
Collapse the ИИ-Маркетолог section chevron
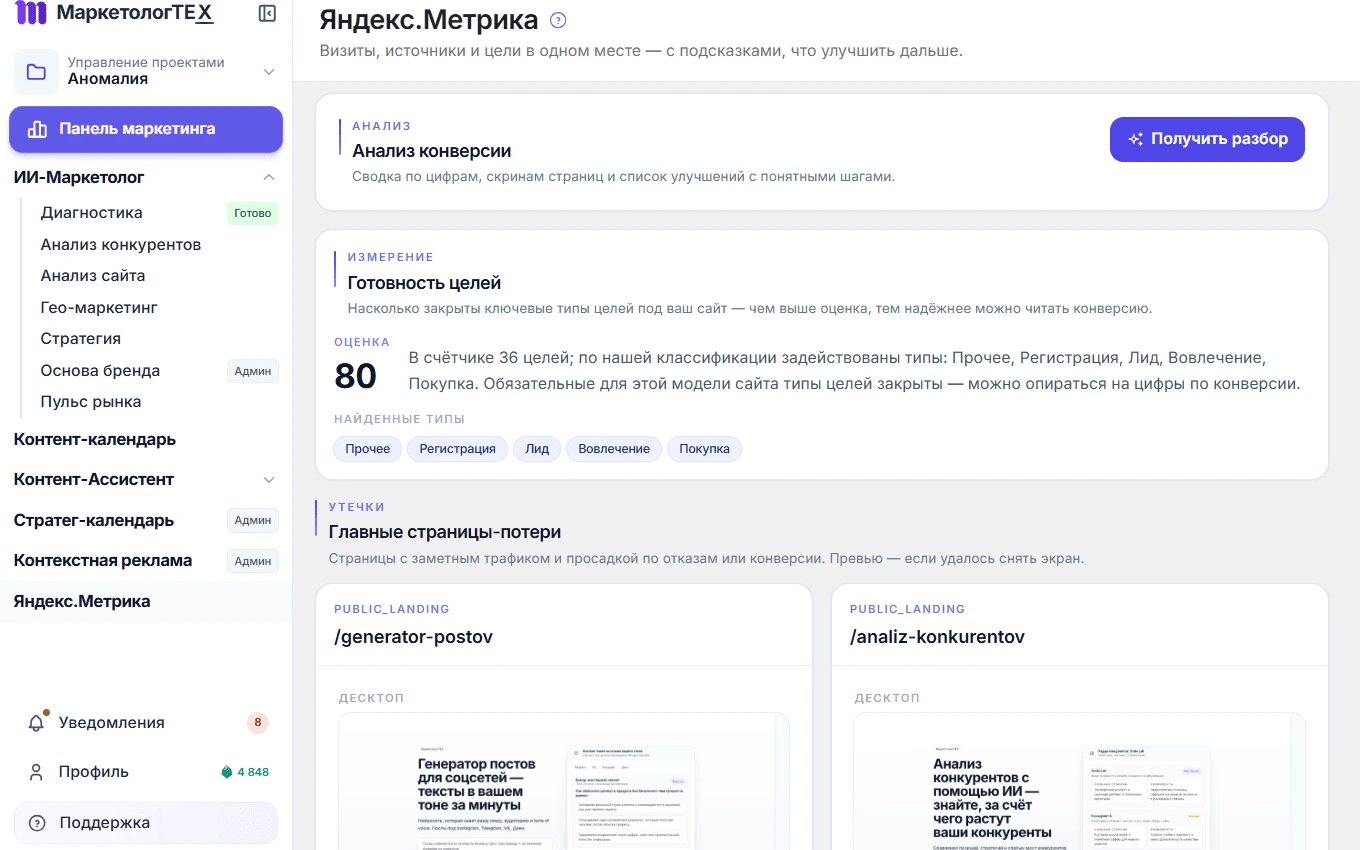(268, 177)
